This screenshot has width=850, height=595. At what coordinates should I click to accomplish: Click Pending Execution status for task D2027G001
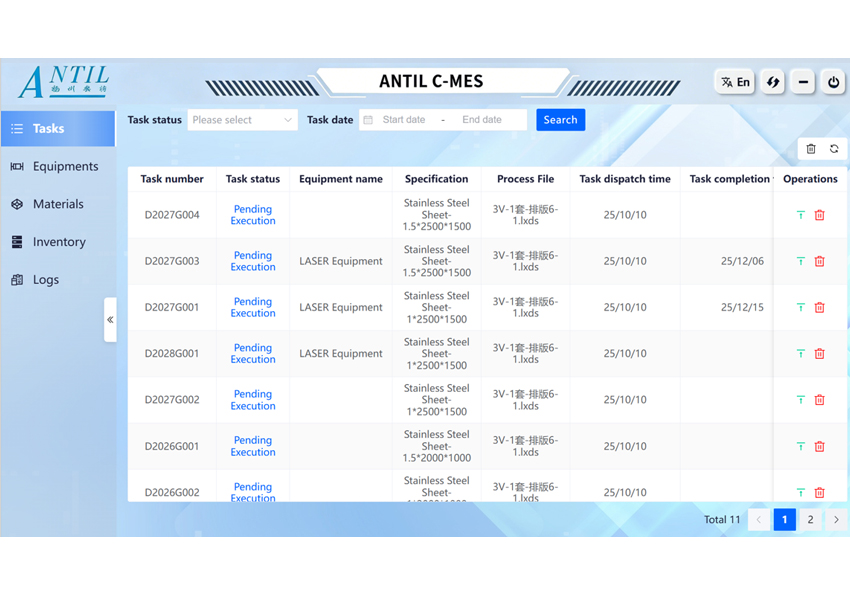point(253,307)
